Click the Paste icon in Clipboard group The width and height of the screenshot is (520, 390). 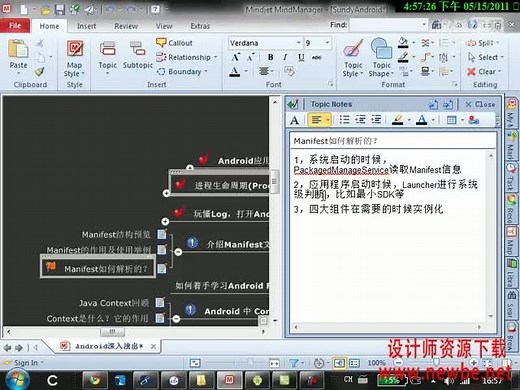pyautogui.click(x=18, y=49)
